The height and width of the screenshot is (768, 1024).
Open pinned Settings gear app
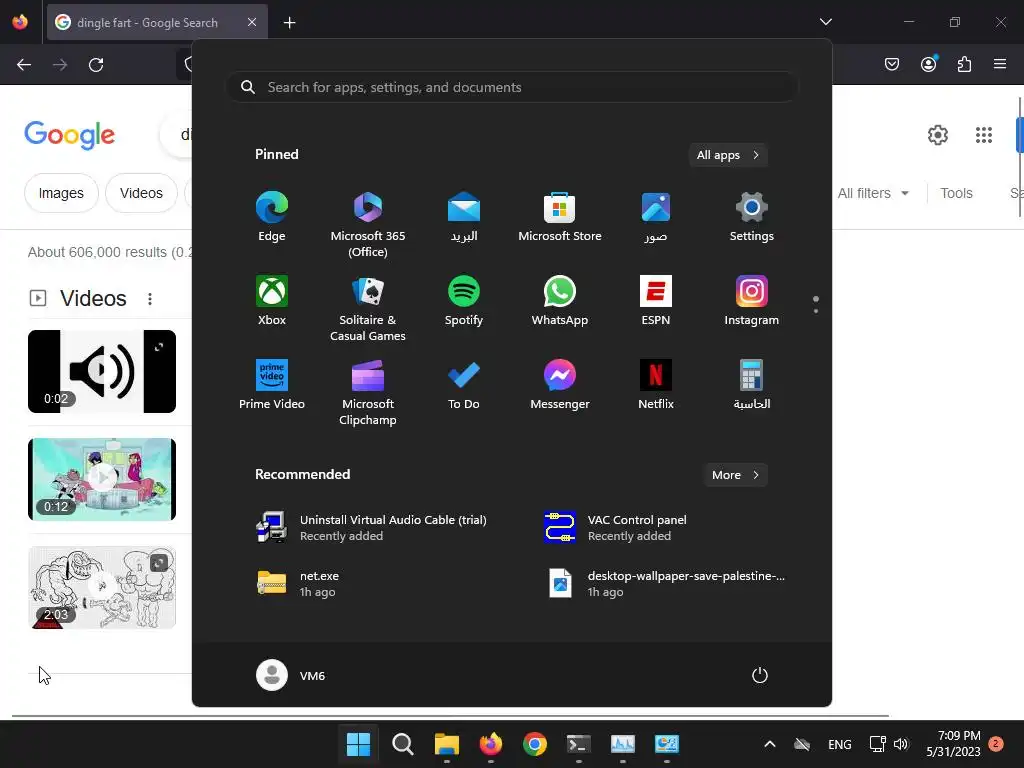(752, 217)
